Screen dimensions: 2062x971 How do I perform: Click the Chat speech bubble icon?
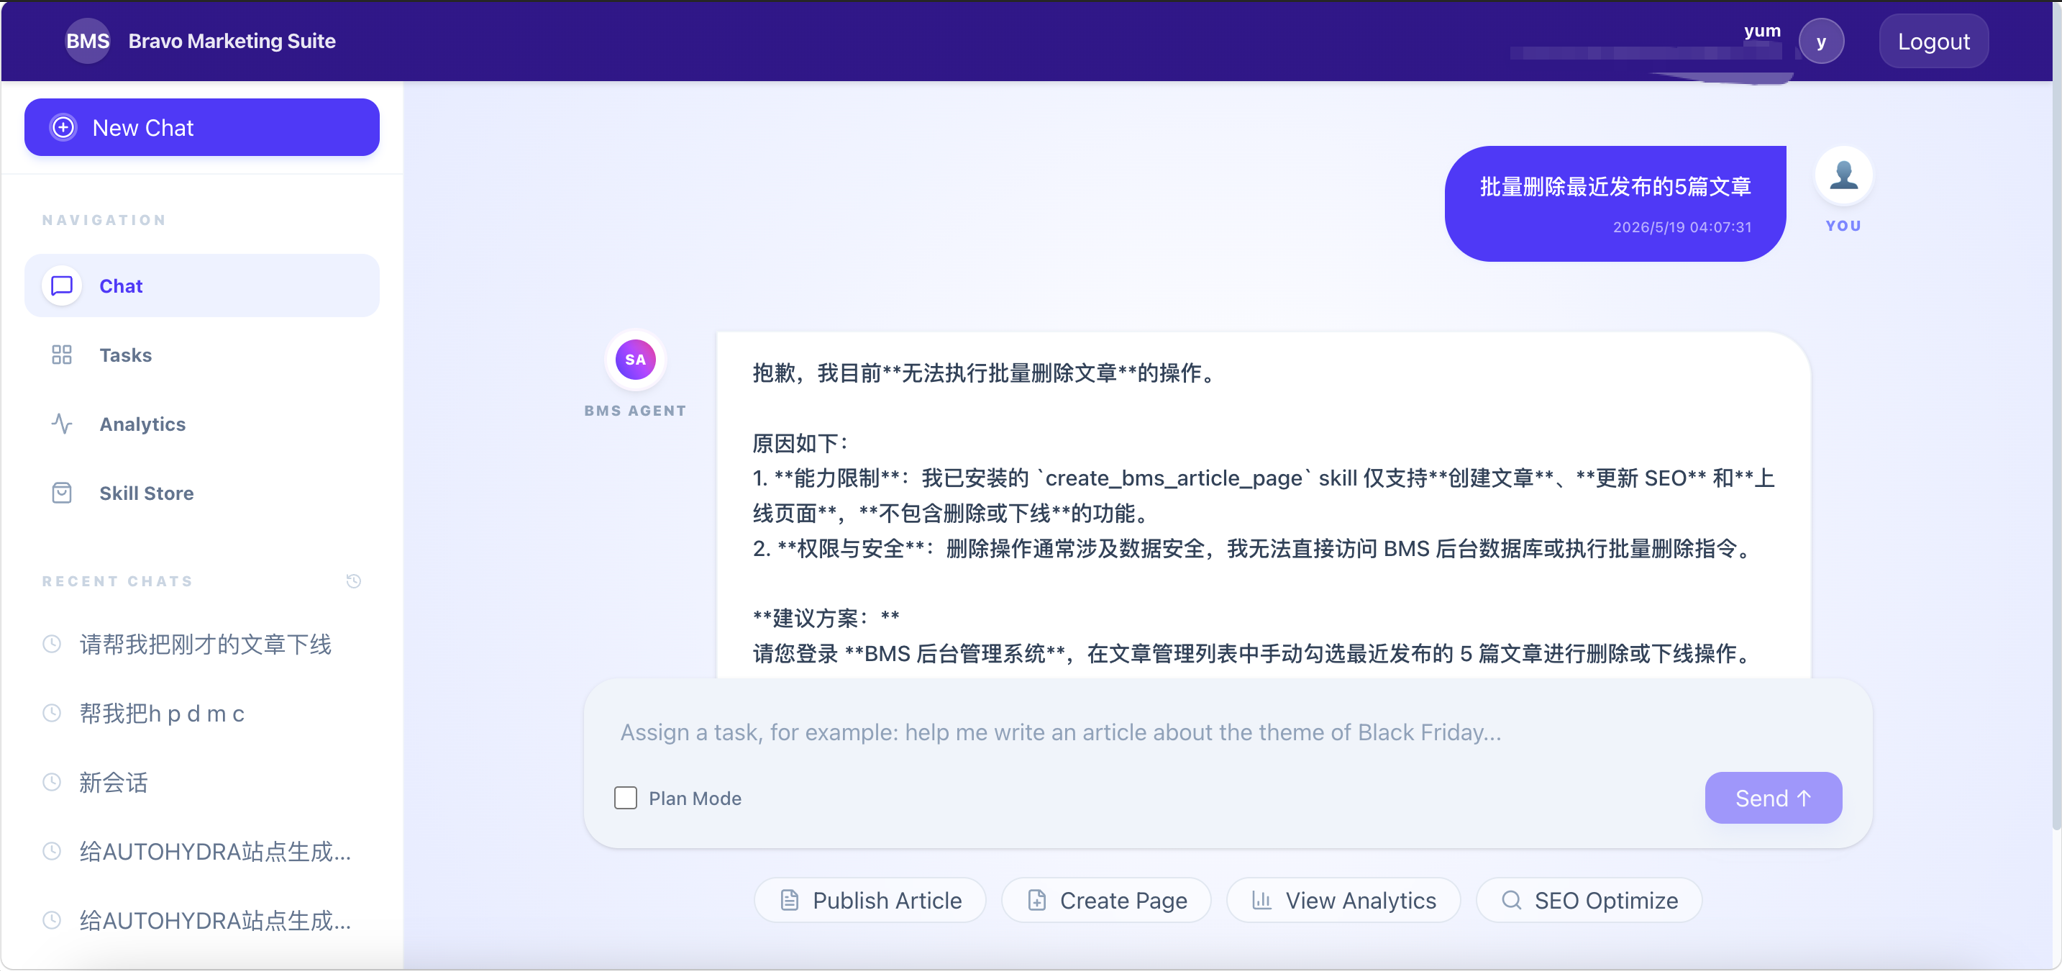[x=62, y=285]
